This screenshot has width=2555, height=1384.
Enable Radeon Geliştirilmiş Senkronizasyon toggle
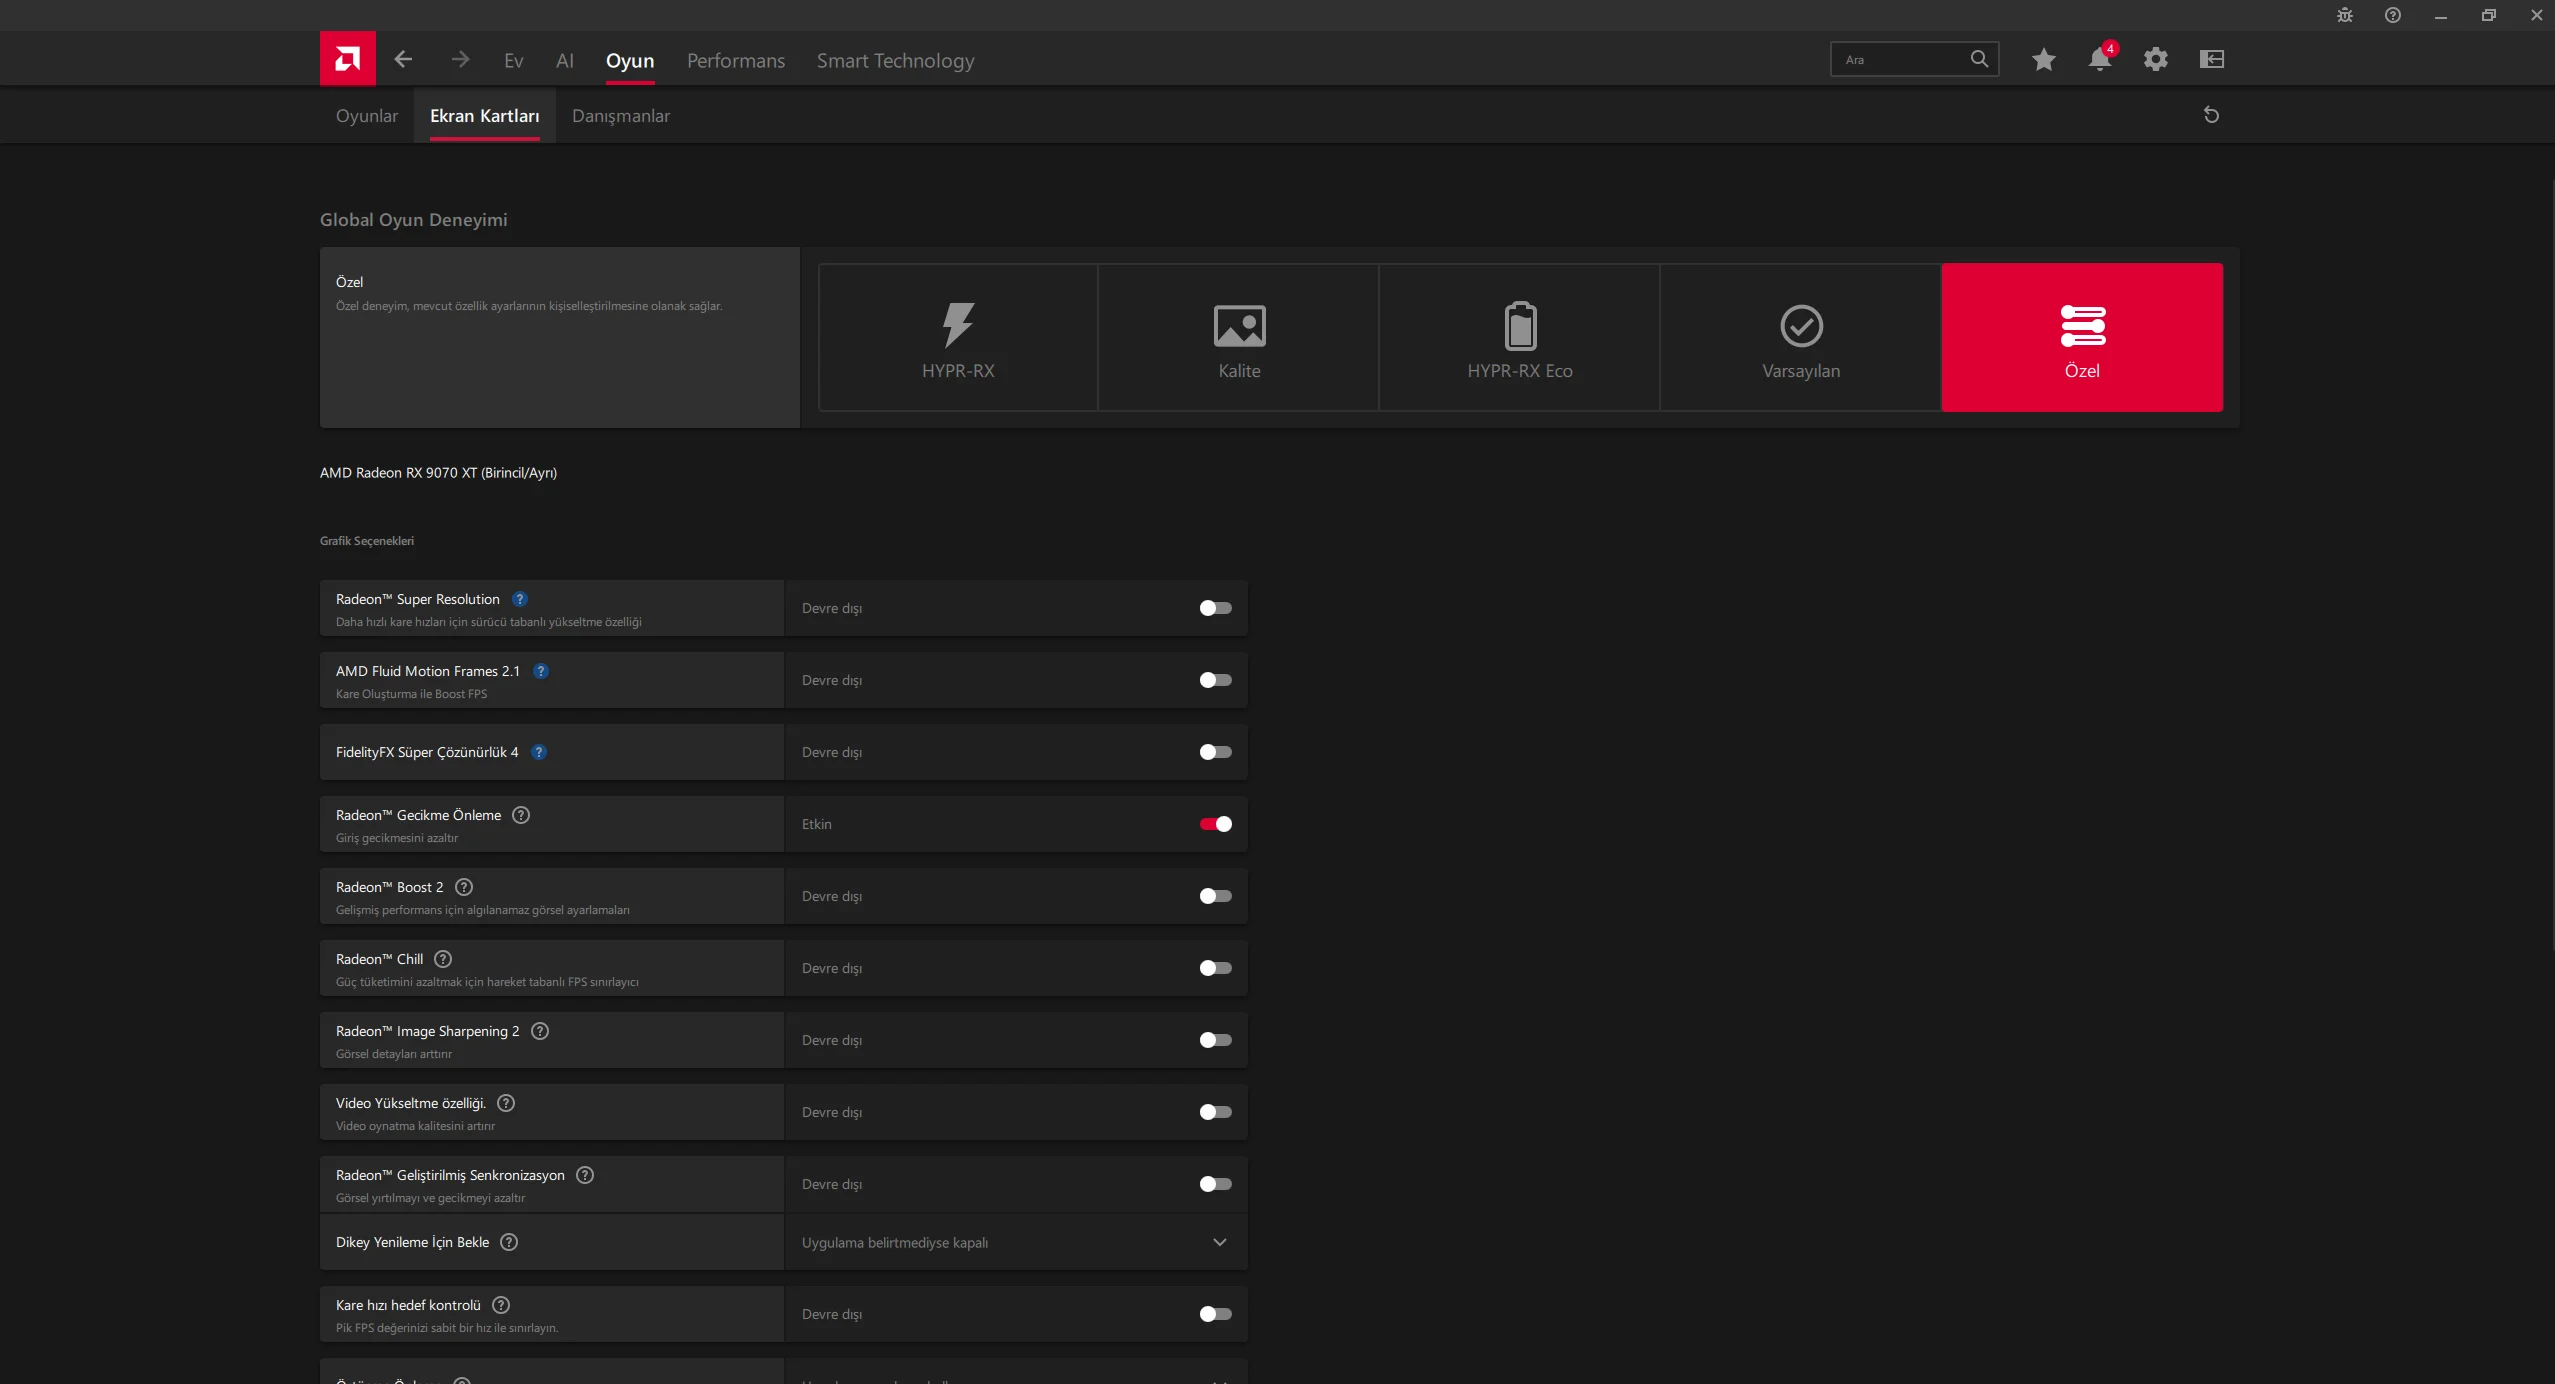[x=1216, y=1184]
